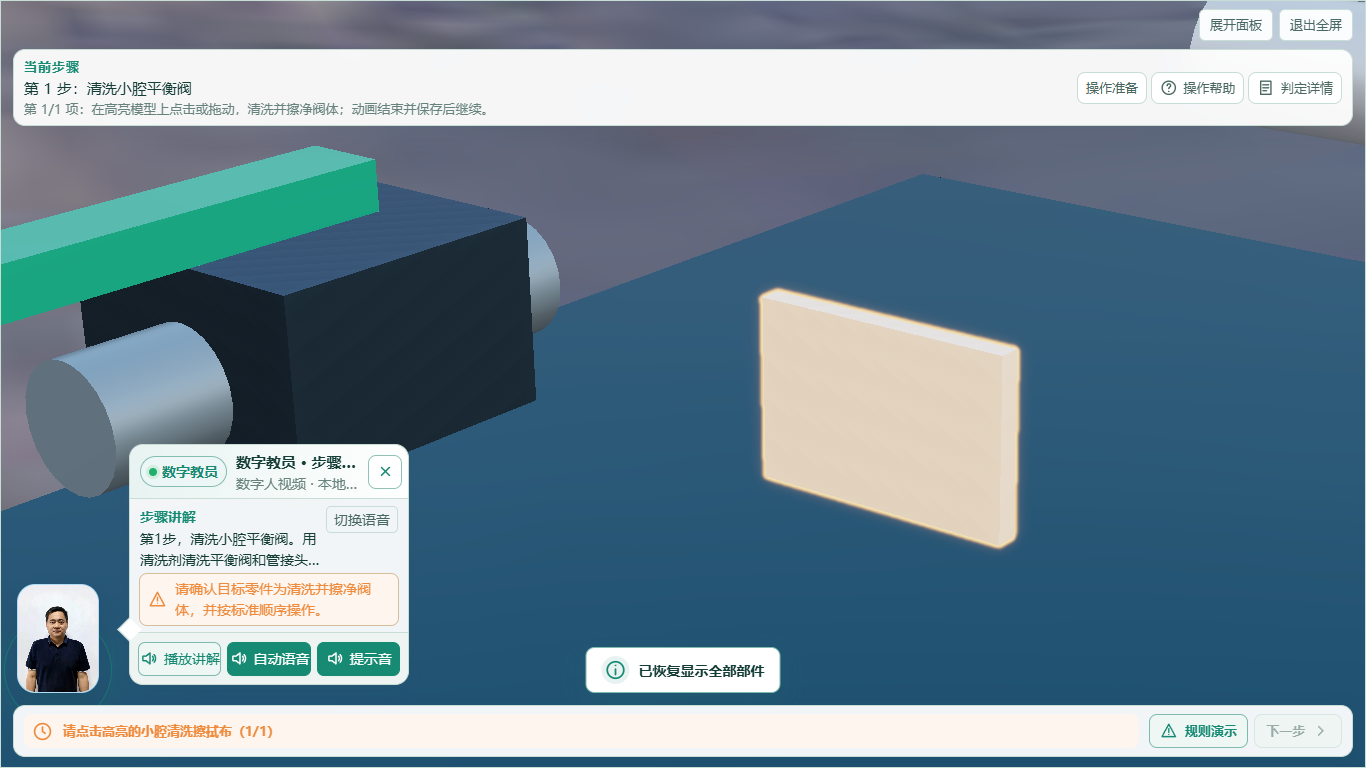
Task: Toggle 提示音 prompt sound button
Action: click(359, 659)
